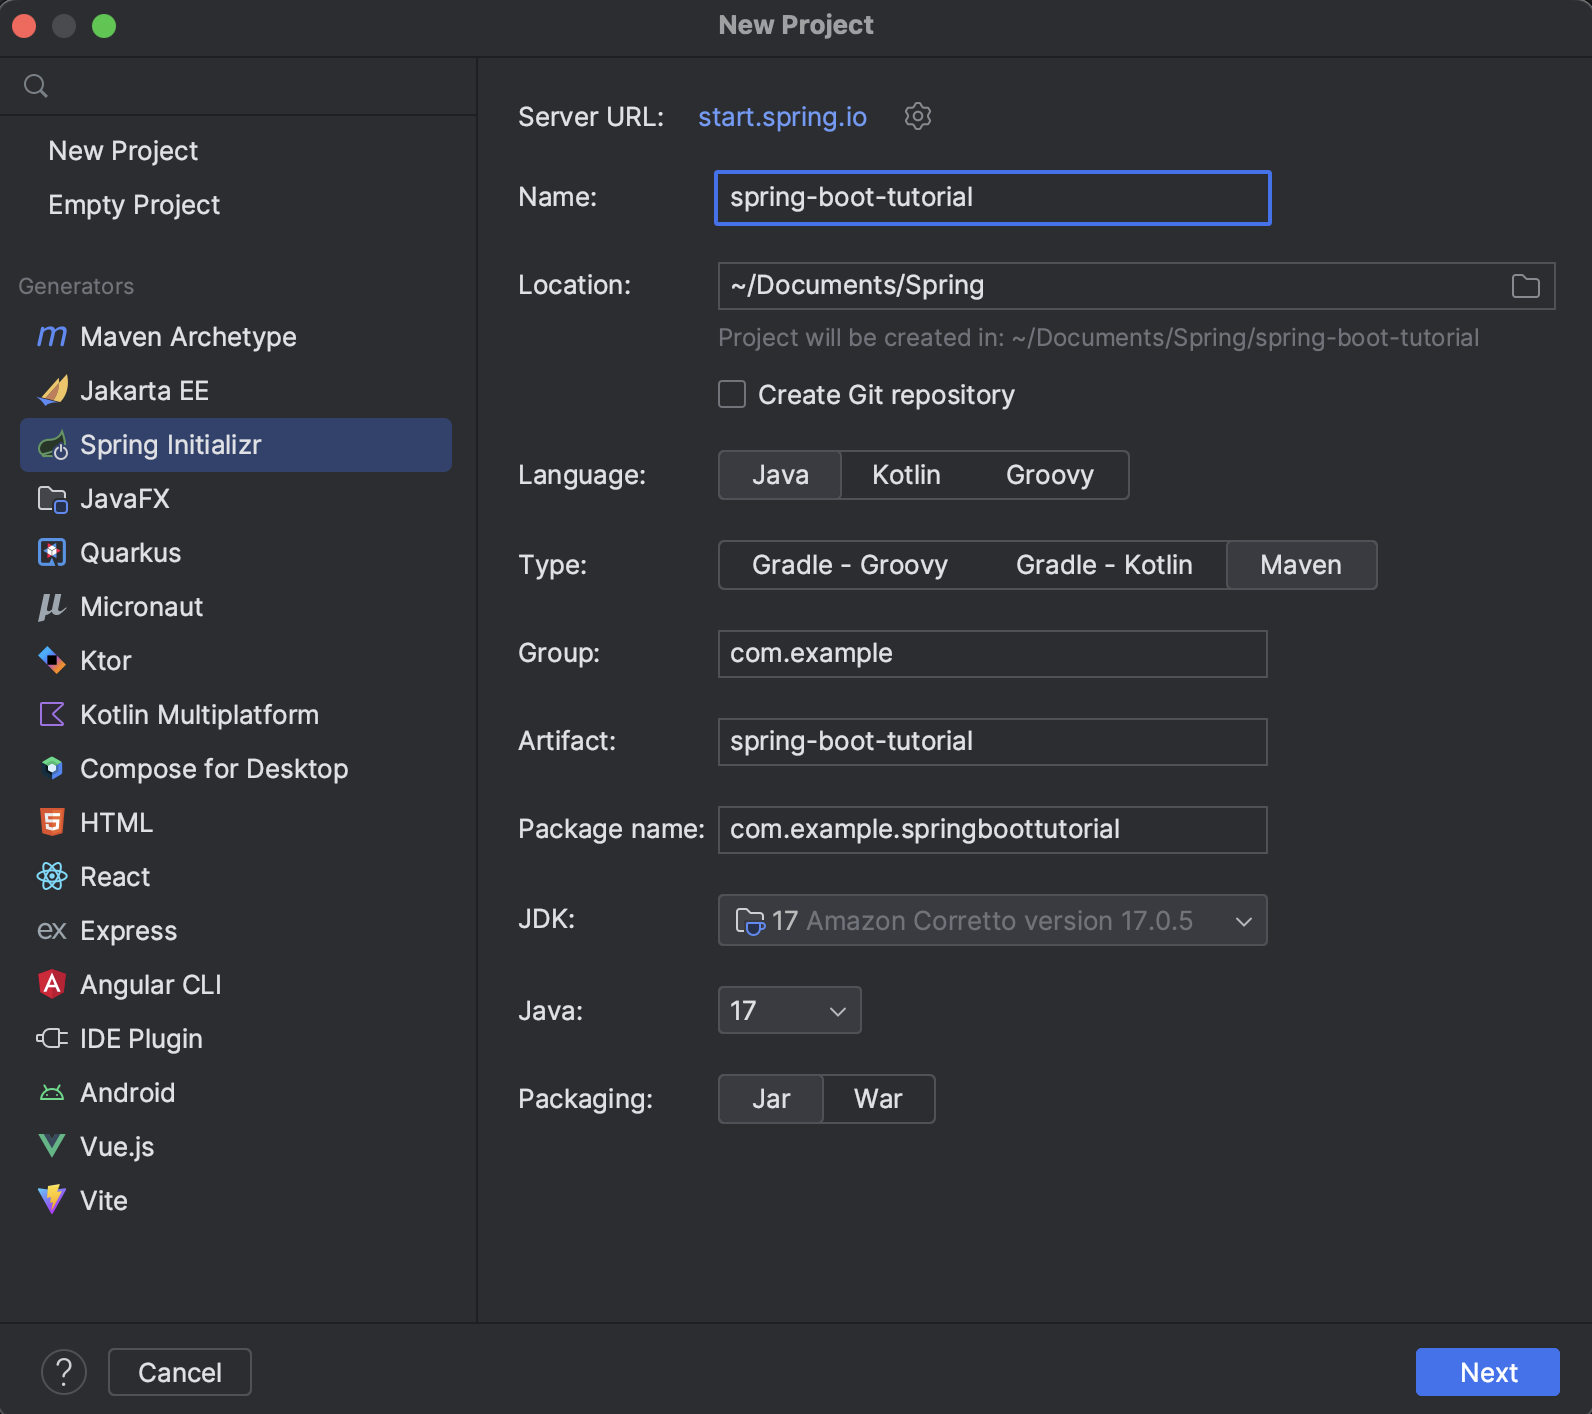Click the search magnifier icon
Screen dimensions: 1592x1414
click(36, 86)
